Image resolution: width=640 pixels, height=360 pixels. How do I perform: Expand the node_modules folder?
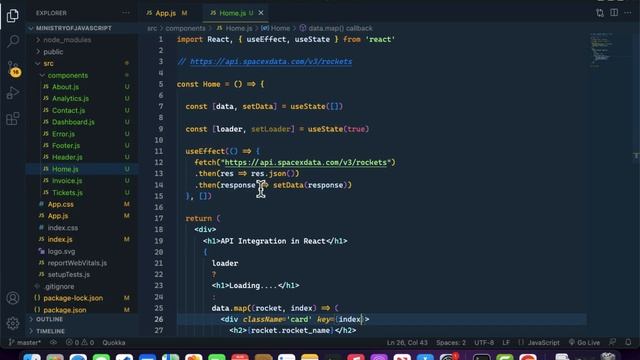[67, 40]
